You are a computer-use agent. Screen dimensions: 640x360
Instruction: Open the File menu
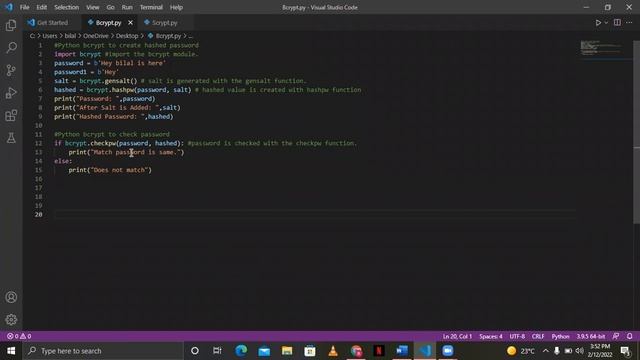coord(24,7)
